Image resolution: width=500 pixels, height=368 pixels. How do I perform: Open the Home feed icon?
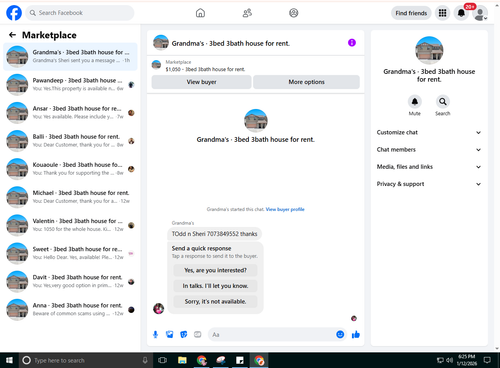coord(200,13)
